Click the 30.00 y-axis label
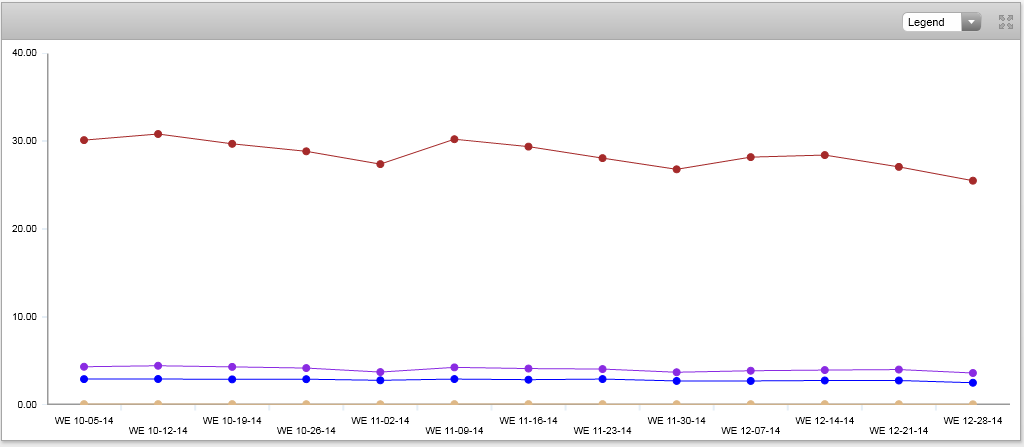Screen dimensions: 1024x447 [x=23, y=141]
